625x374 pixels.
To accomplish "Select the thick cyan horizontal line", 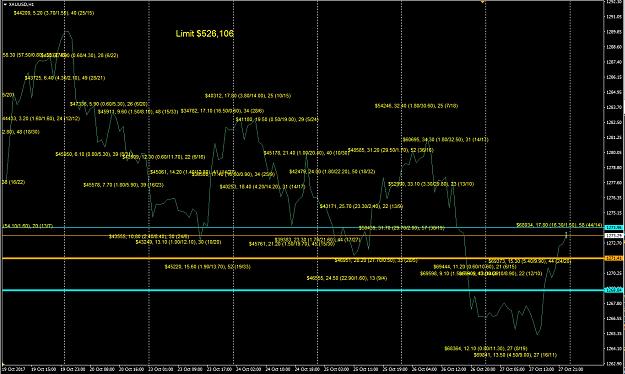I will tap(303, 290).
